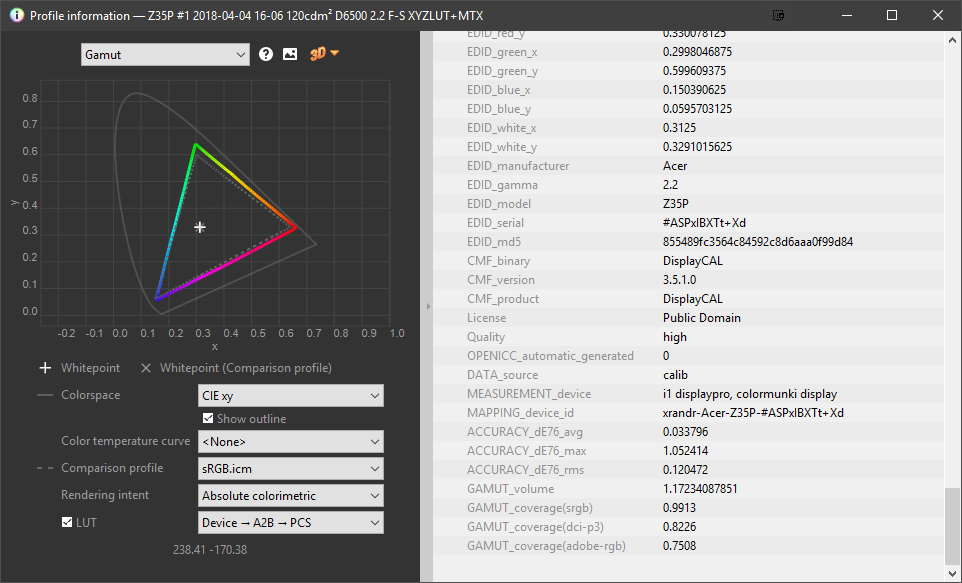Click the whitepoint cross marker in the gamut plot
The width and height of the screenshot is (962, 583).
pyautogui.click(x=200, y=228)
